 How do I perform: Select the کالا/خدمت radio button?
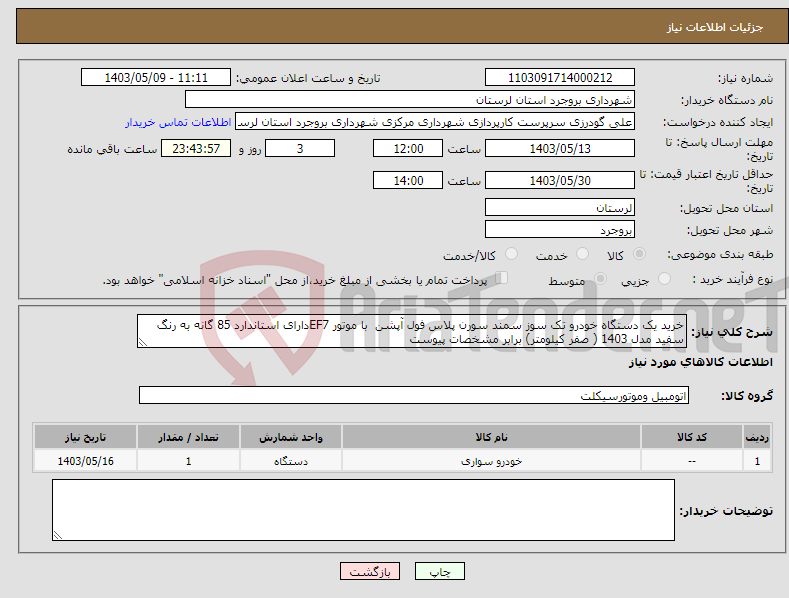(511, 254)
